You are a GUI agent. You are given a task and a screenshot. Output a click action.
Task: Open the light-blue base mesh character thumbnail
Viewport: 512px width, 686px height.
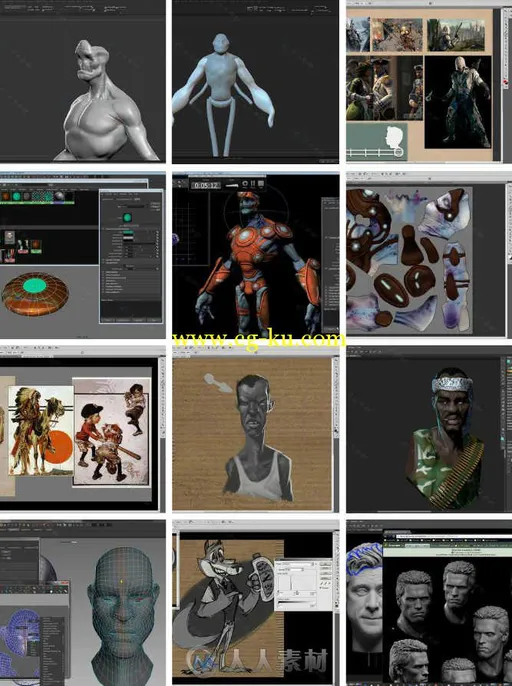(x=256, y=82)
